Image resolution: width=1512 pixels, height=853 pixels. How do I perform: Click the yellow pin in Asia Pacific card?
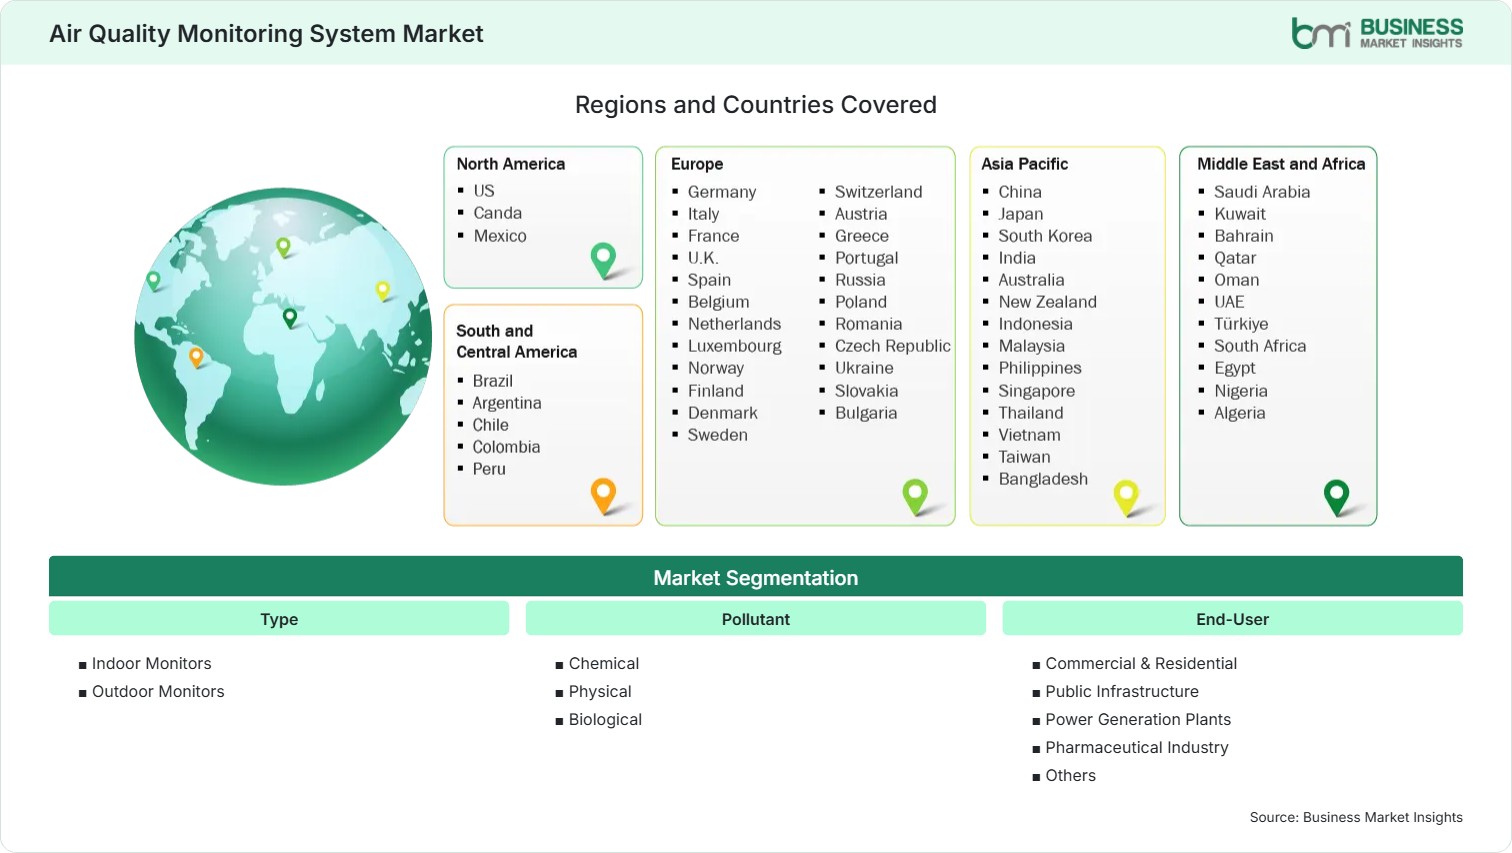pyautogui.click(x=1126, y=498)
